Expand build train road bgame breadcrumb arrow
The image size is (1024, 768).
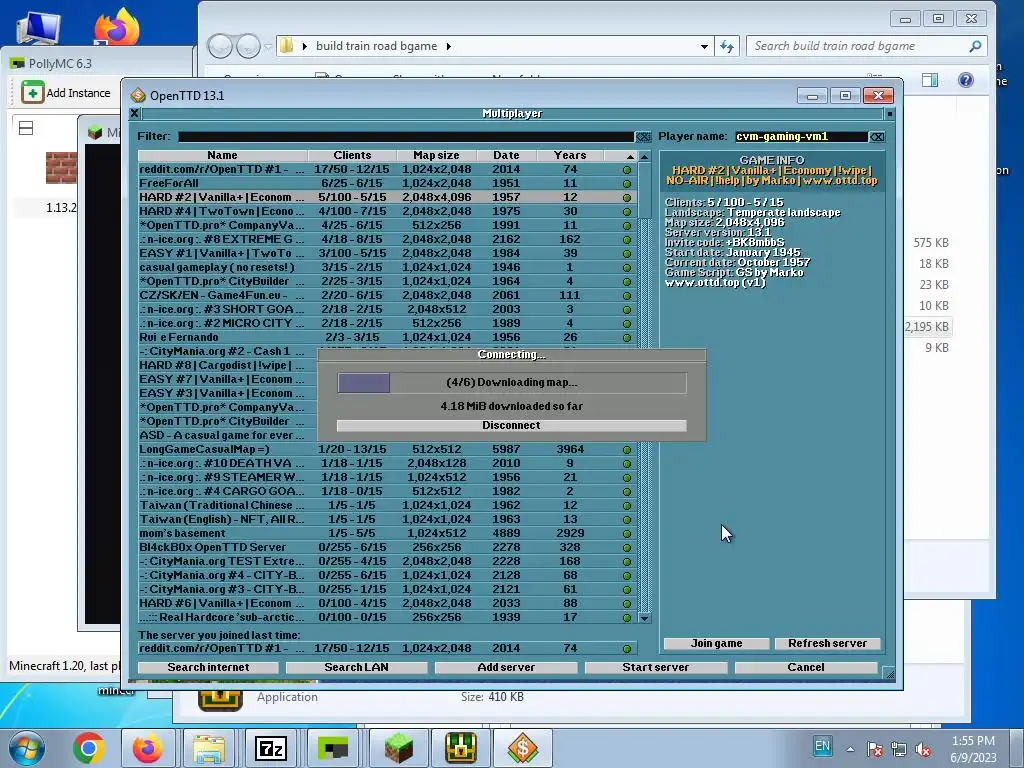(448, 46)
